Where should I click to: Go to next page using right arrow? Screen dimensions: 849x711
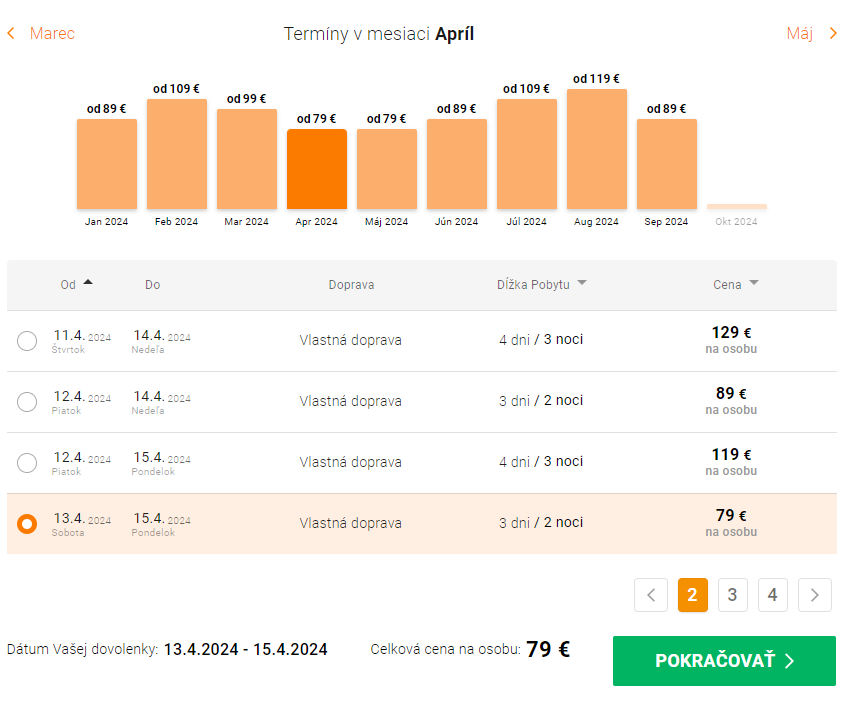tap(815, 595)
